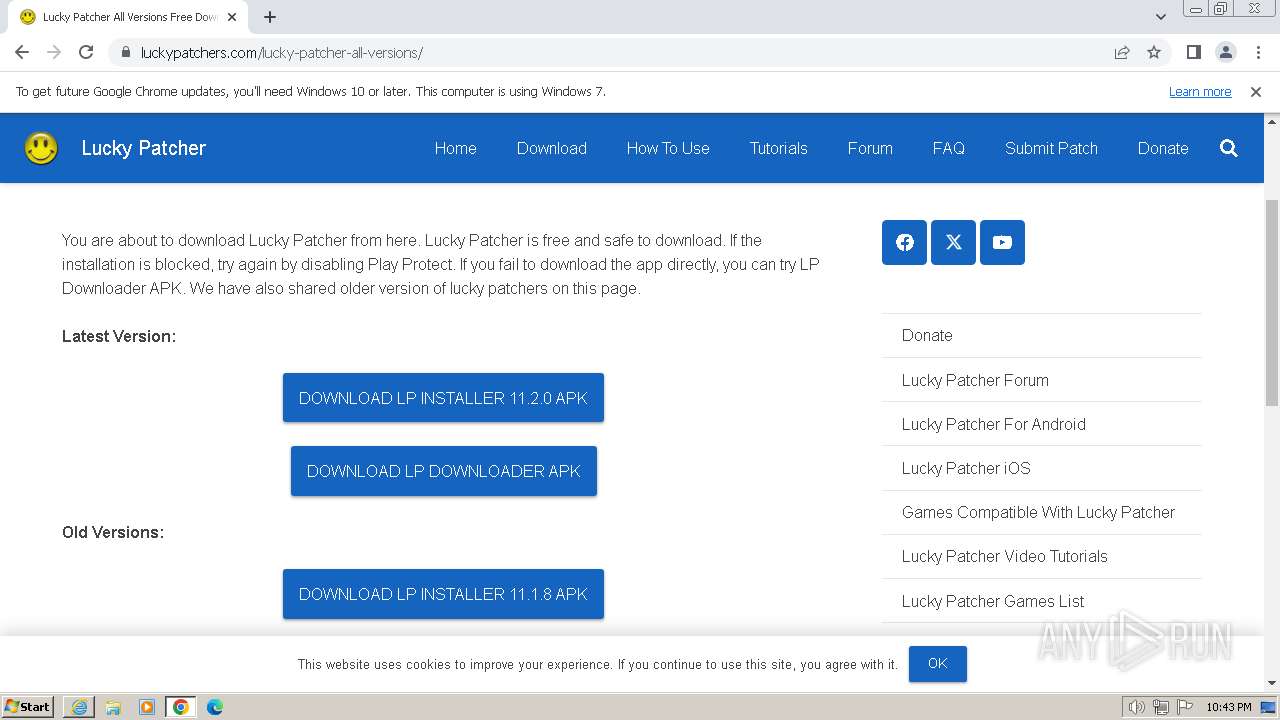Open Microsoft Edge from the taskbar
The width and height of the screenshot is (1280, 720).
click(x=215, y=706)
